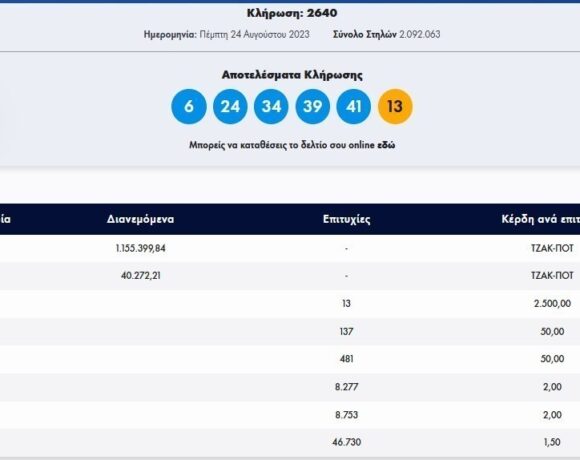
Task: Click the 'Επιτυχίες' column header
Action: click(x=347, y=219)
